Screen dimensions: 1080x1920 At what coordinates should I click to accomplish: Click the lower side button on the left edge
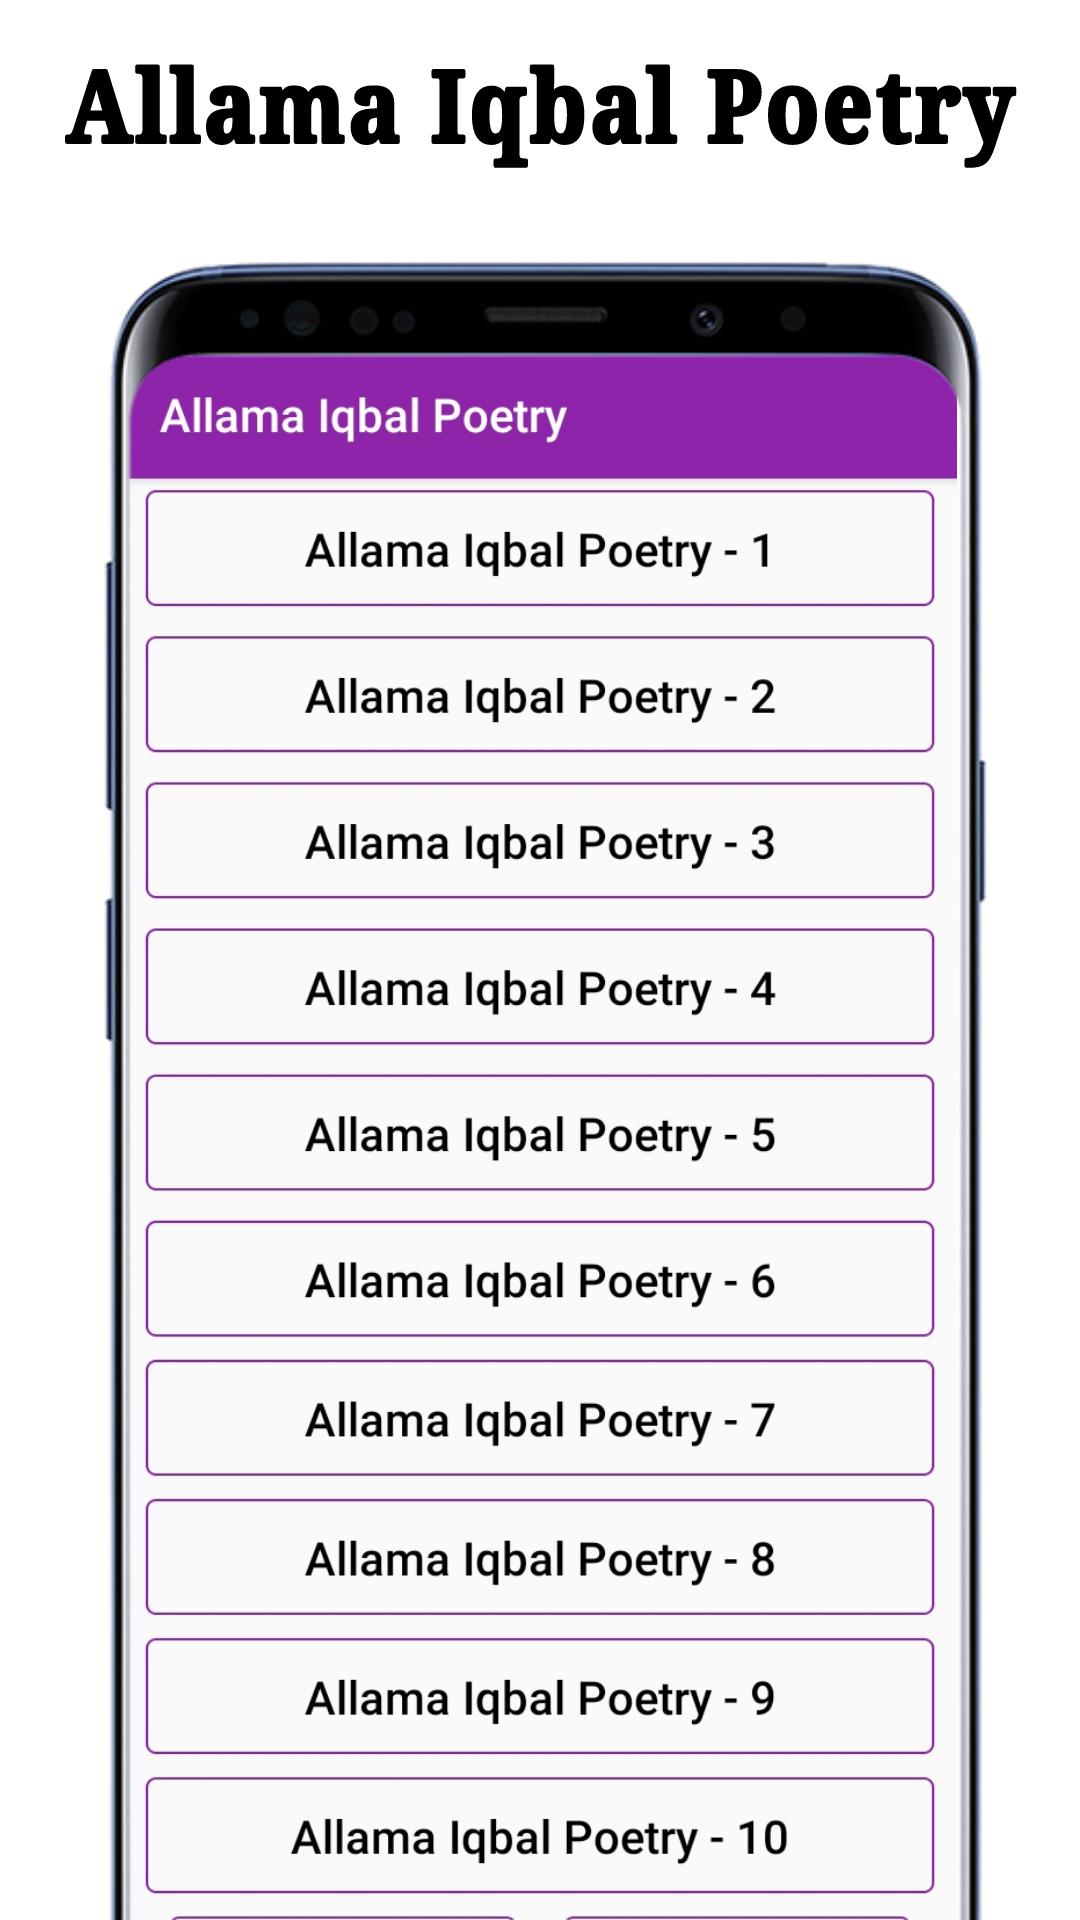[x=110, y=968]
